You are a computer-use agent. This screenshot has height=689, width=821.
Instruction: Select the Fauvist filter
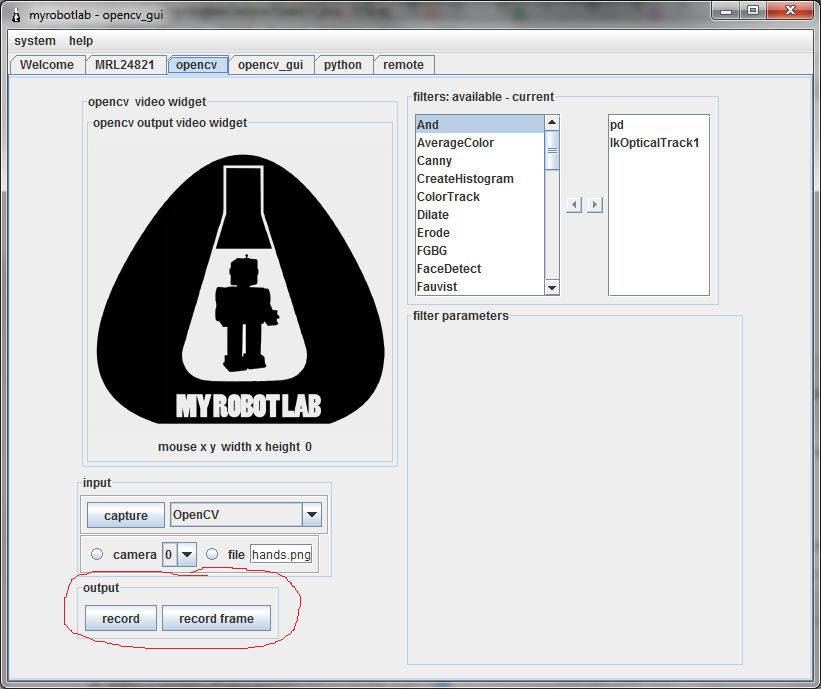tap(480, 286)
